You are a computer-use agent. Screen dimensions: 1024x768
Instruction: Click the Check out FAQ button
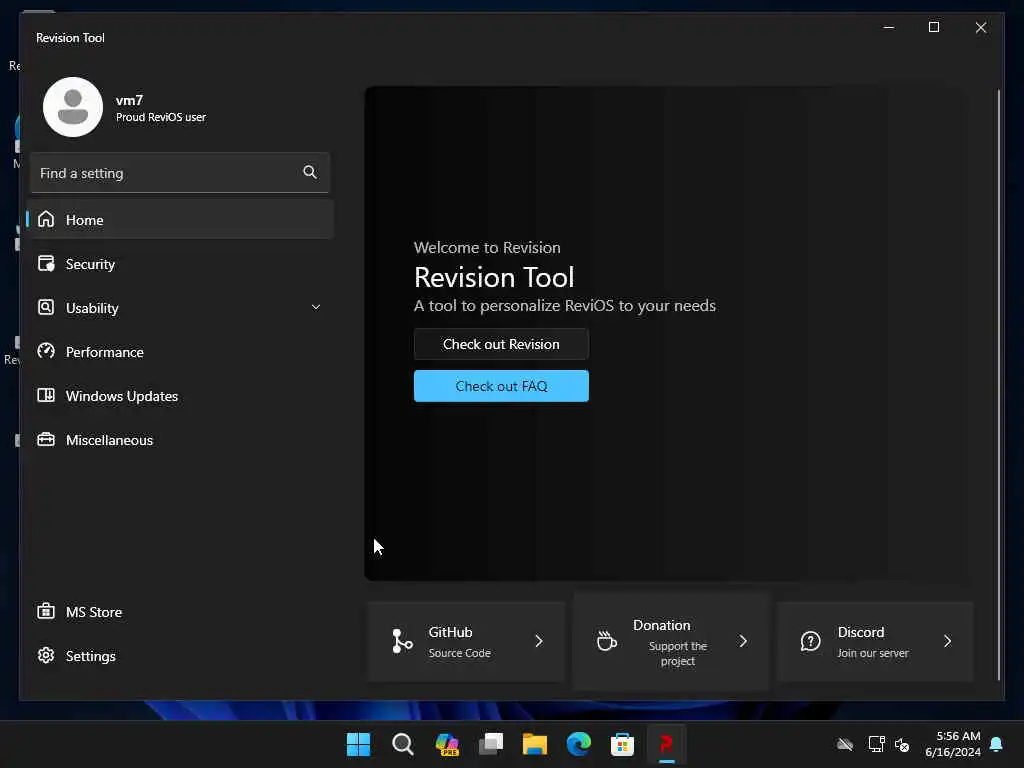(x=501, y=386)
